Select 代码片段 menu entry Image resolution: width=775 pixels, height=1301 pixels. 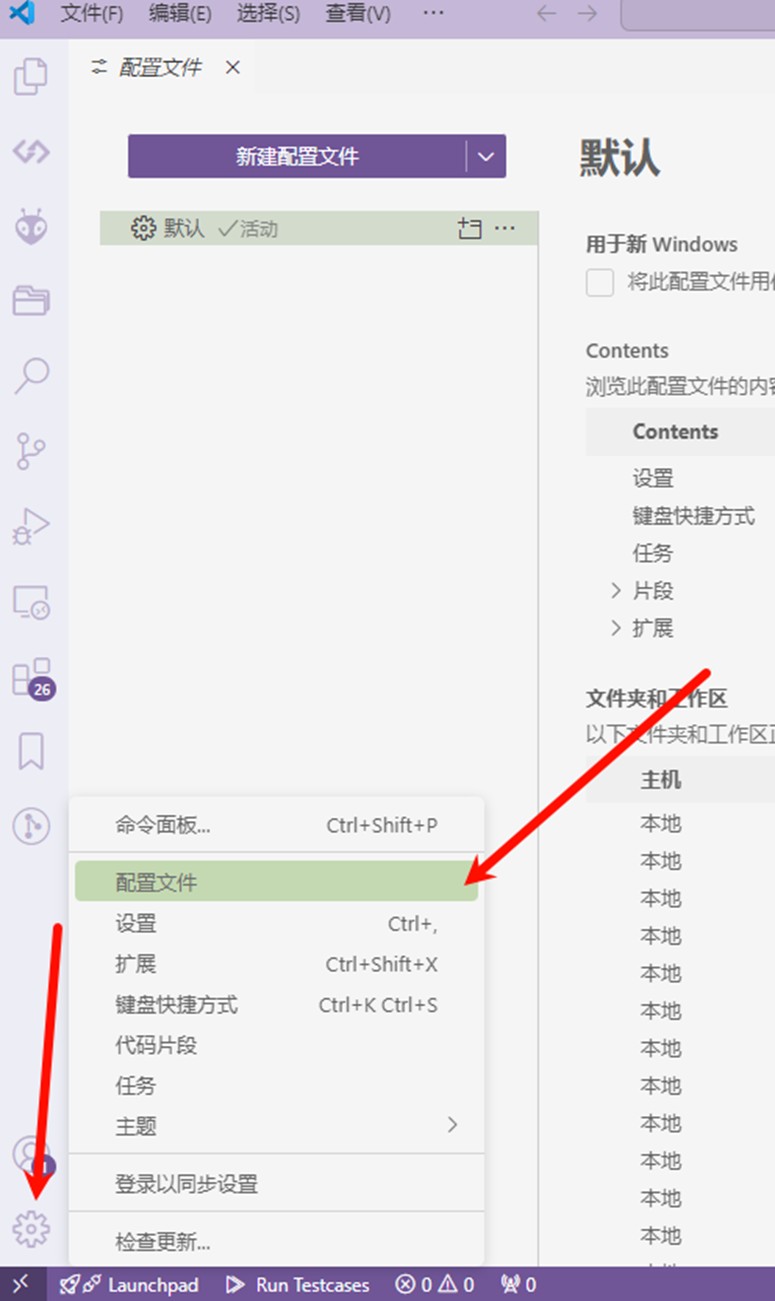point(276,1045)
